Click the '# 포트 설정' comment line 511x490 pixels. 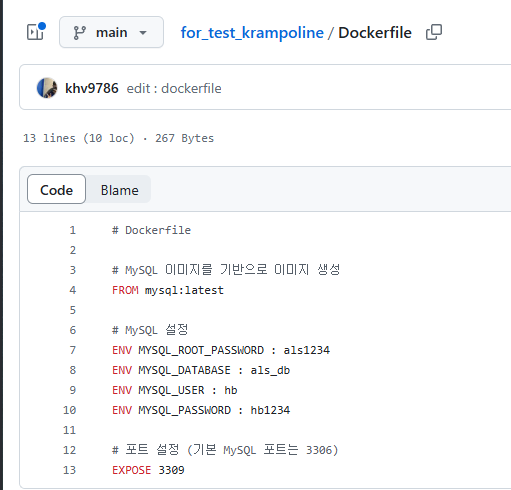pyautogui.click(x=225, y=450)
